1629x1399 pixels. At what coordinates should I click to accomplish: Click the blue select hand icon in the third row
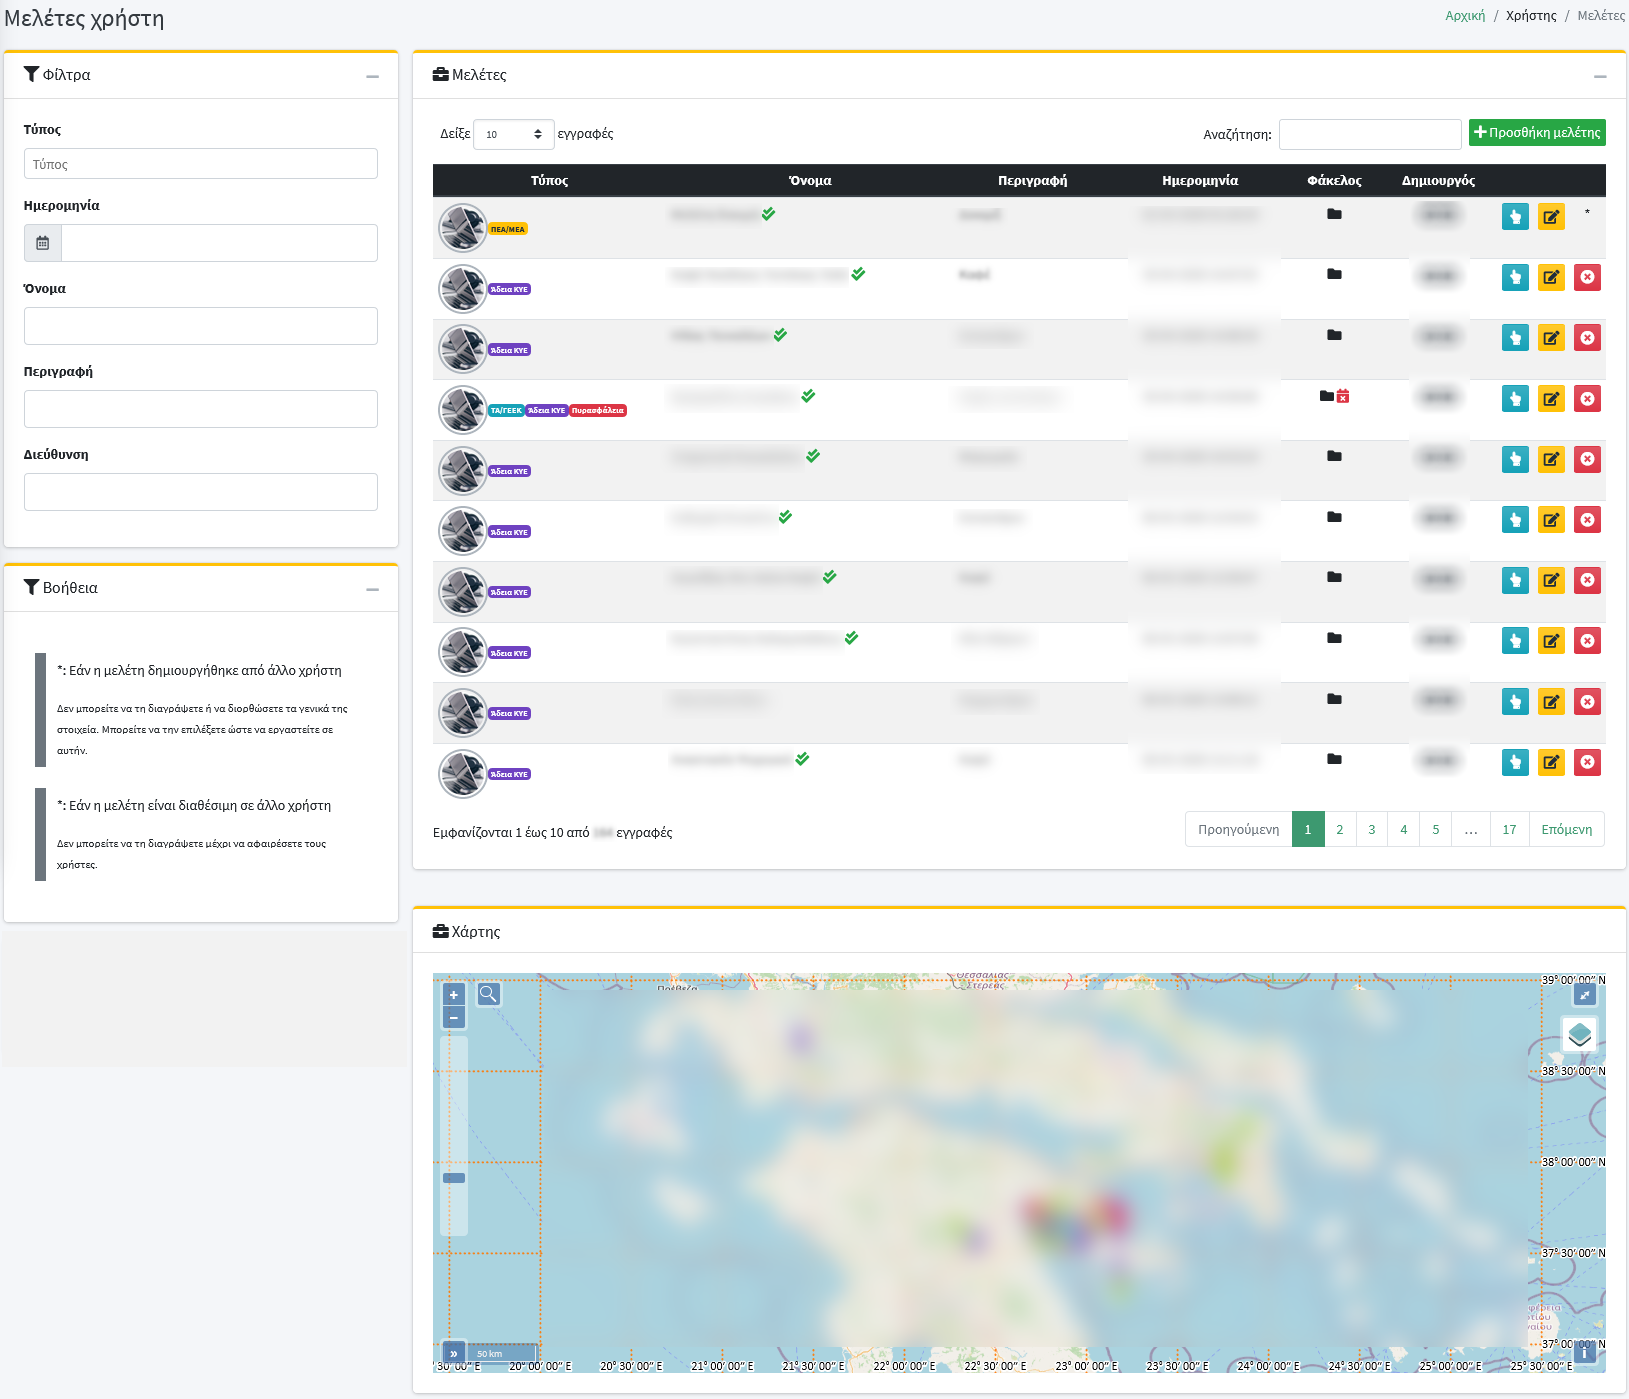click(x=1515, y=338)
